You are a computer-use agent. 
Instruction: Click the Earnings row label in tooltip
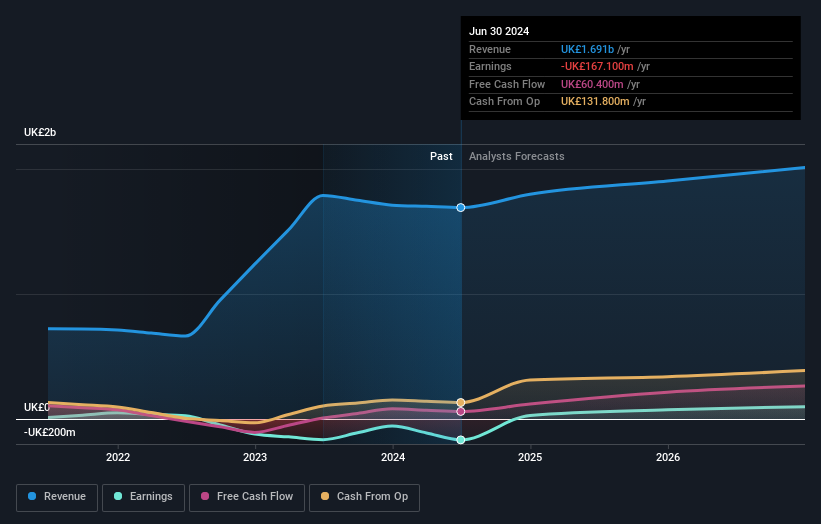pos(490,66)
